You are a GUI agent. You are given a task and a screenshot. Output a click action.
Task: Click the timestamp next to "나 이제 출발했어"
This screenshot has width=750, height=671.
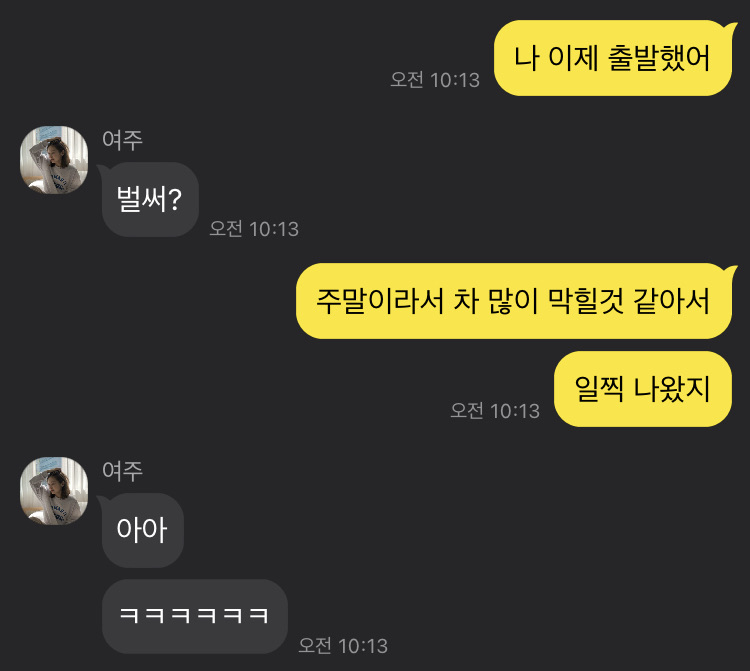point(435,80)
